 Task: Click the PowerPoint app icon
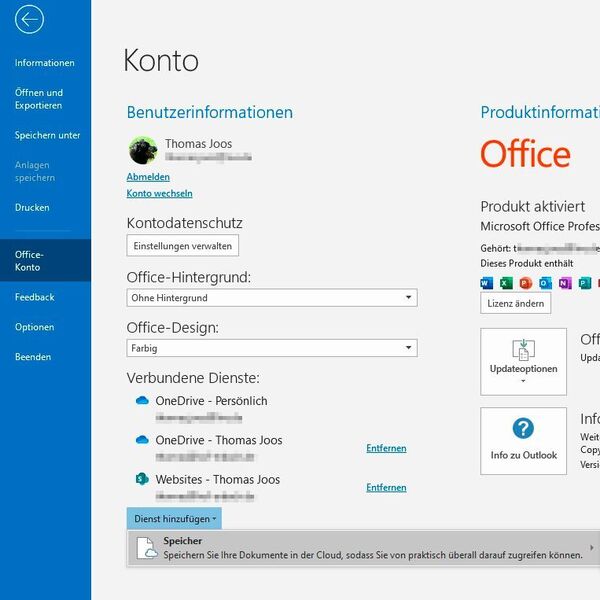pyautogui.click(x=526, y=283)
